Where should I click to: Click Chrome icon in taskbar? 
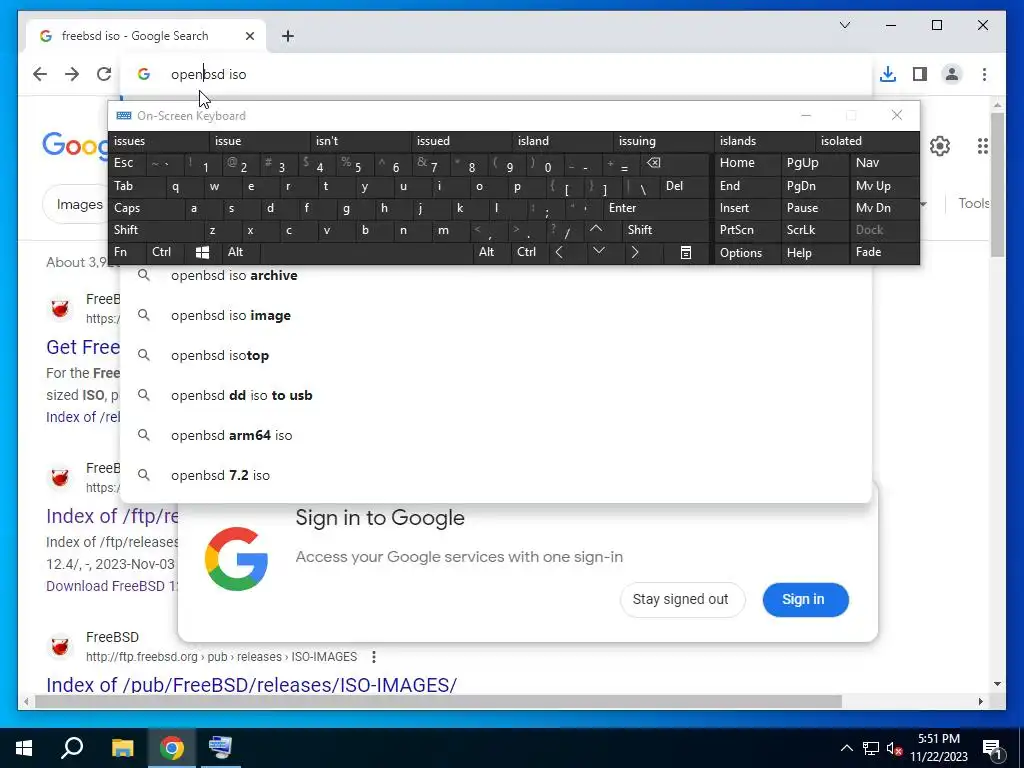coord(172,748)
